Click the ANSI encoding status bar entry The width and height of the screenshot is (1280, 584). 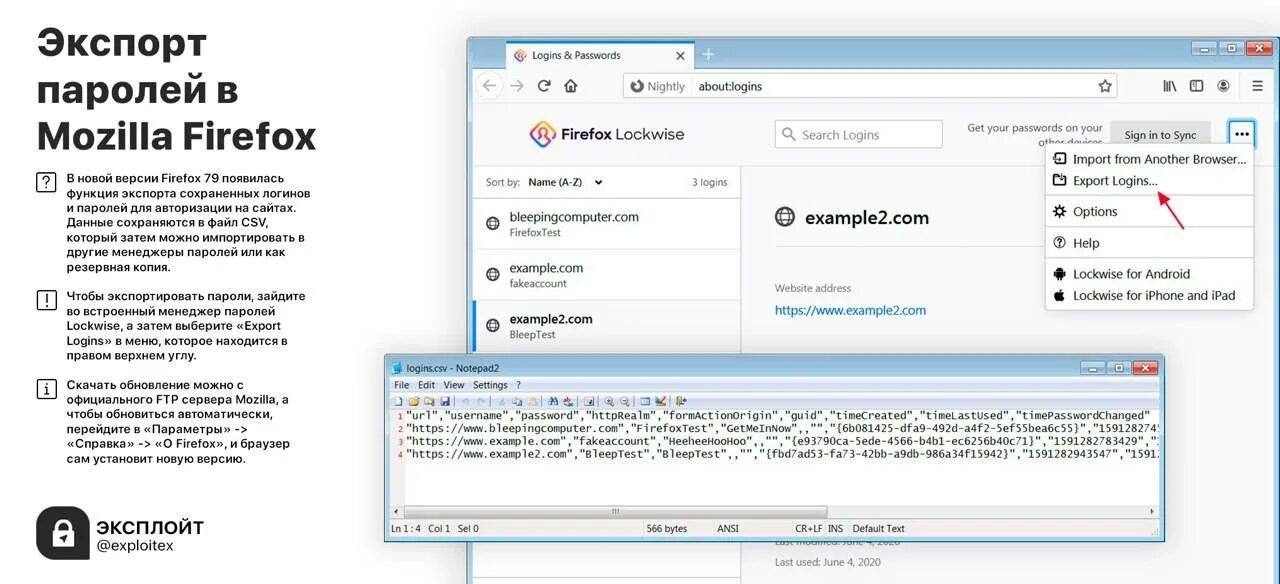point(728,528)
